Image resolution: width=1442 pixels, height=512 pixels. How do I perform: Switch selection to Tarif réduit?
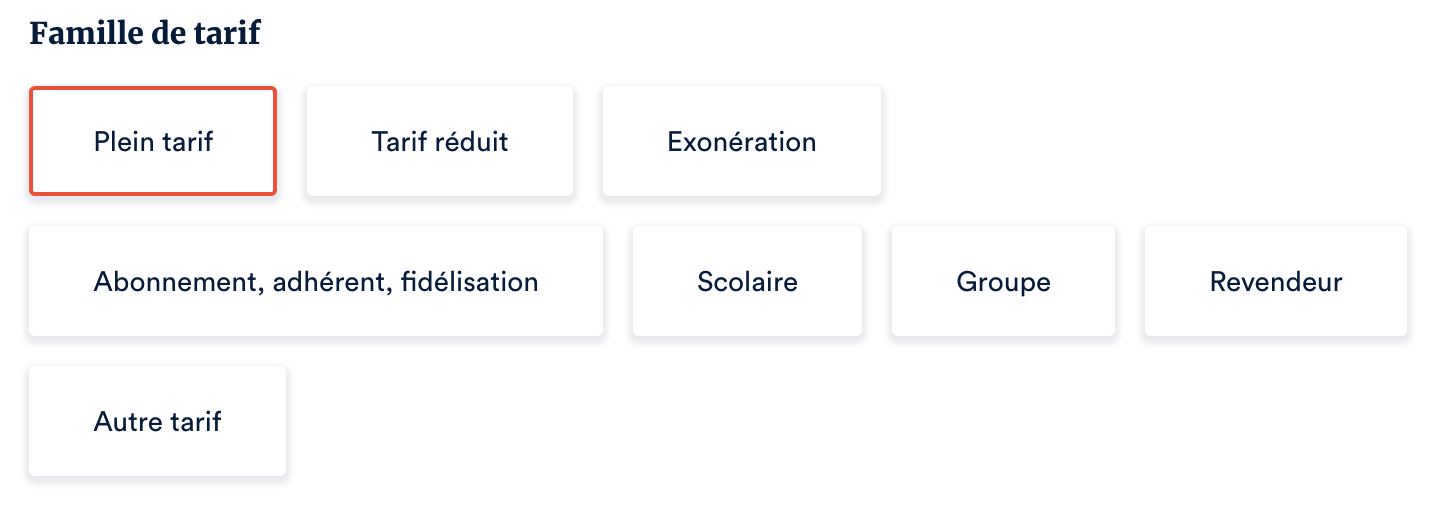pos(439,141)
